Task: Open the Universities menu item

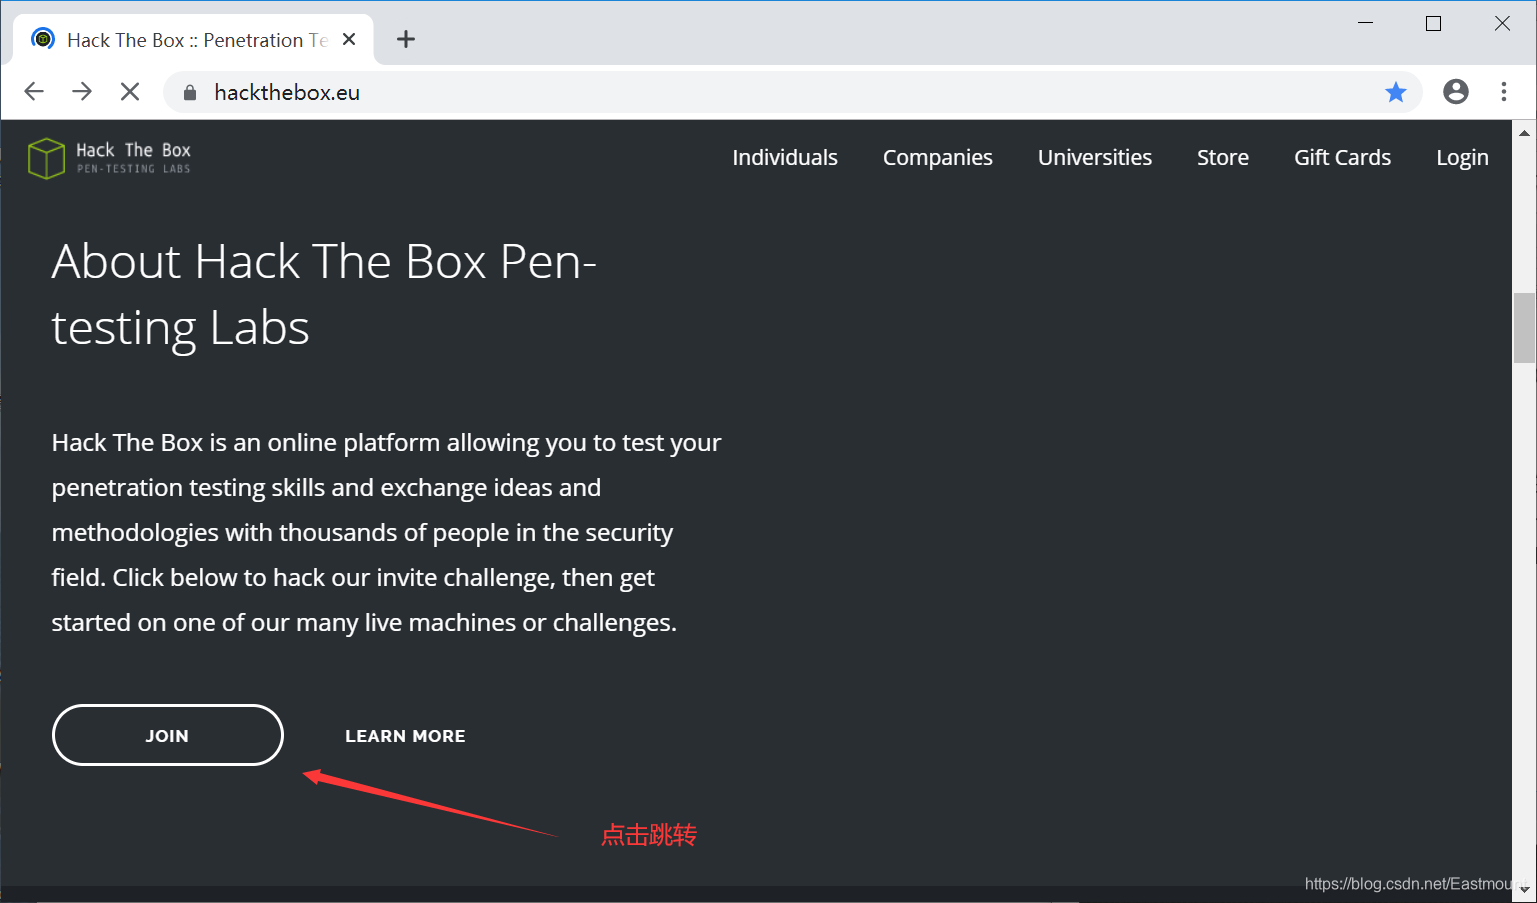Action: 1095,157
